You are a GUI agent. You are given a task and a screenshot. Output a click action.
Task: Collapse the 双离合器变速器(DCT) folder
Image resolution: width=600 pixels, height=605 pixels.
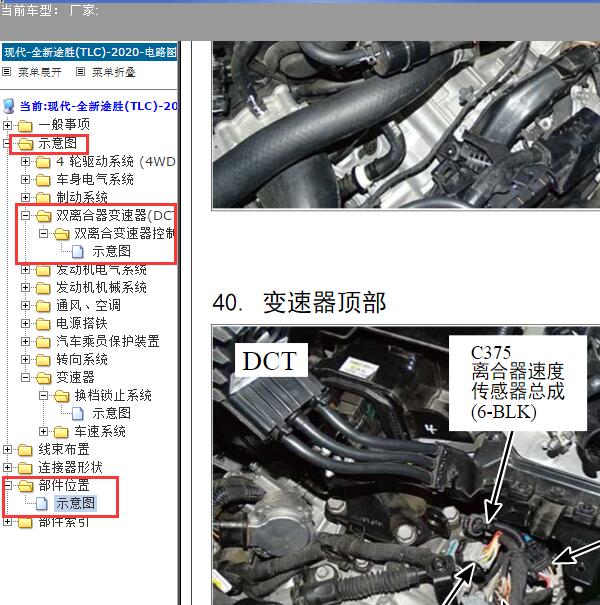pyautogui.click(x=25, y=215)
